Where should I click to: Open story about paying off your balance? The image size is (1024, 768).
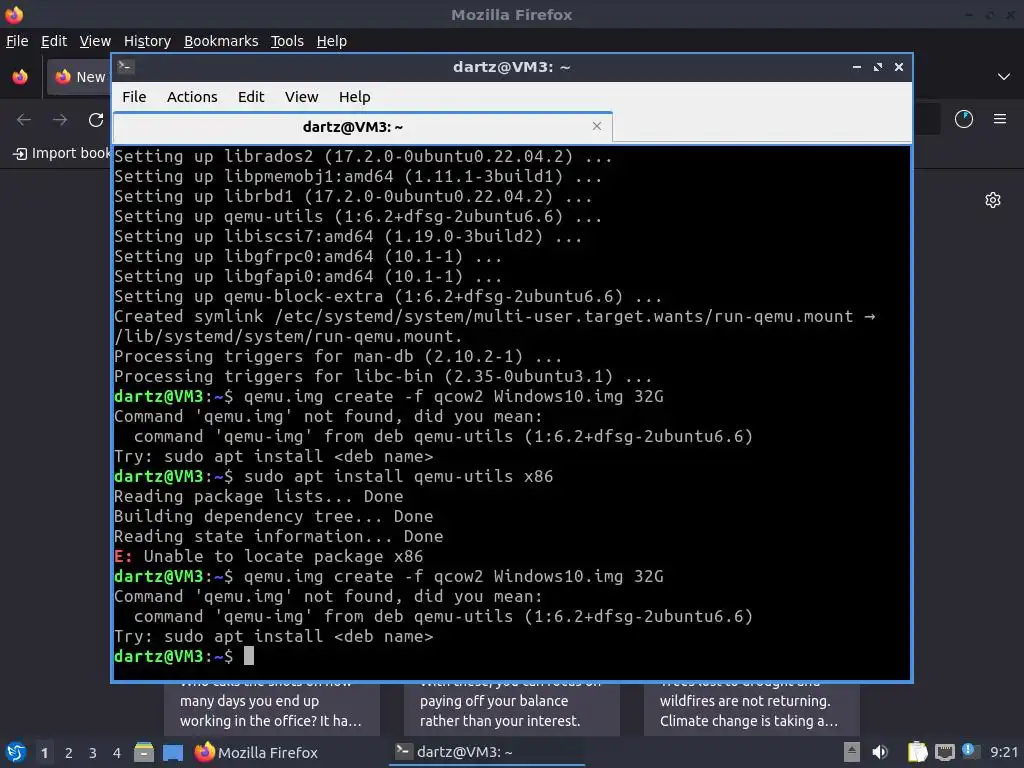click(511, 710)
